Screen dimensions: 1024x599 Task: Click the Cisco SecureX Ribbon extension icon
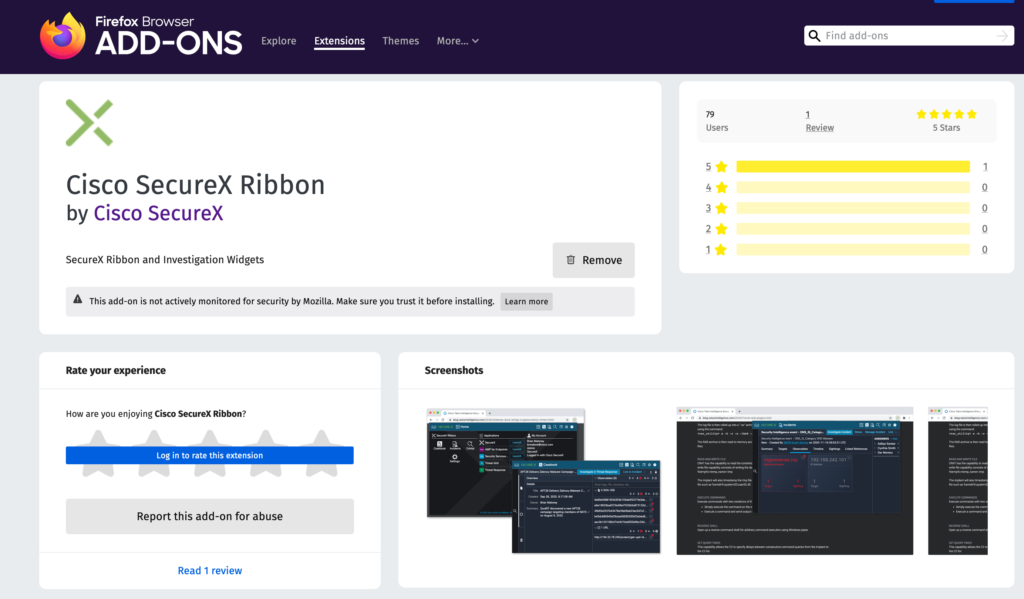pos(89,123)
